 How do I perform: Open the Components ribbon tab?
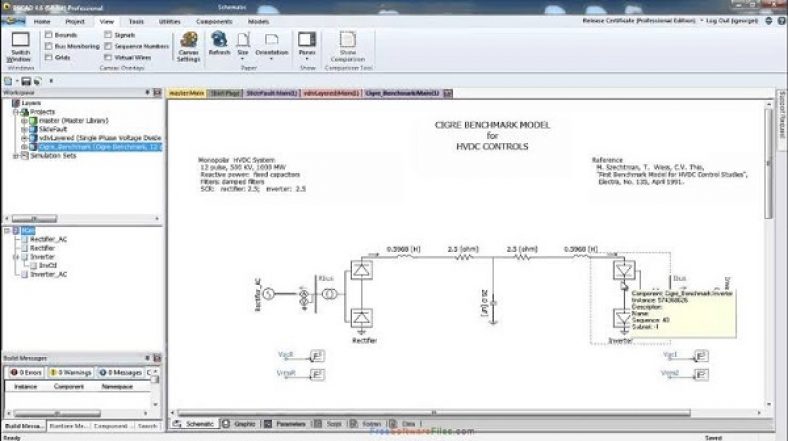pos(214,22)
